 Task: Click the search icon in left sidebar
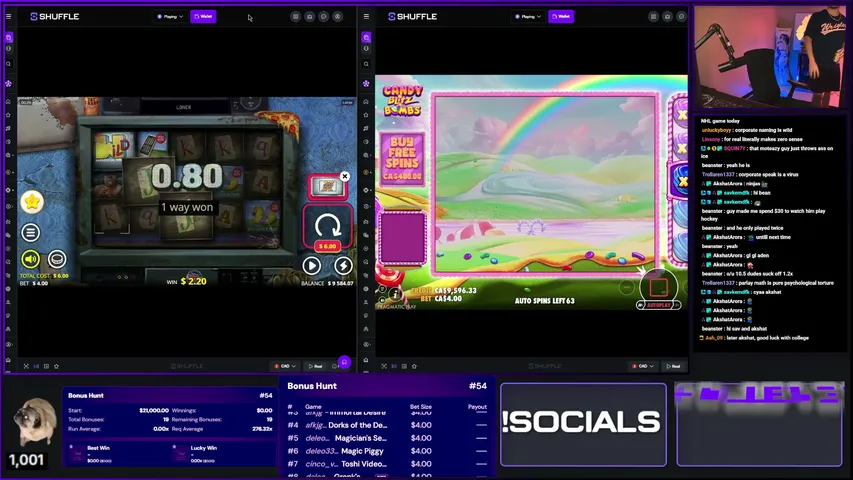click(8, 64)
